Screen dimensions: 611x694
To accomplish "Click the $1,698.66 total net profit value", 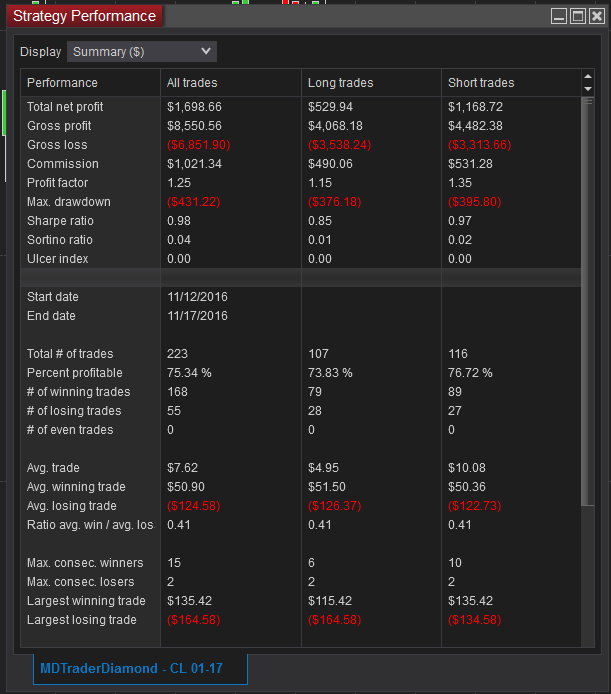I will (x=194, y=107).
